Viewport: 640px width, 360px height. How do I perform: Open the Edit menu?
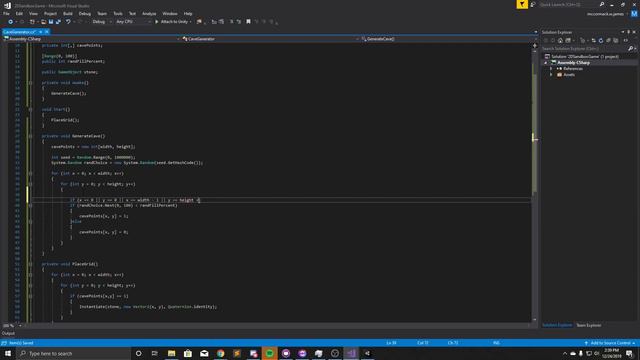(19, 13)
